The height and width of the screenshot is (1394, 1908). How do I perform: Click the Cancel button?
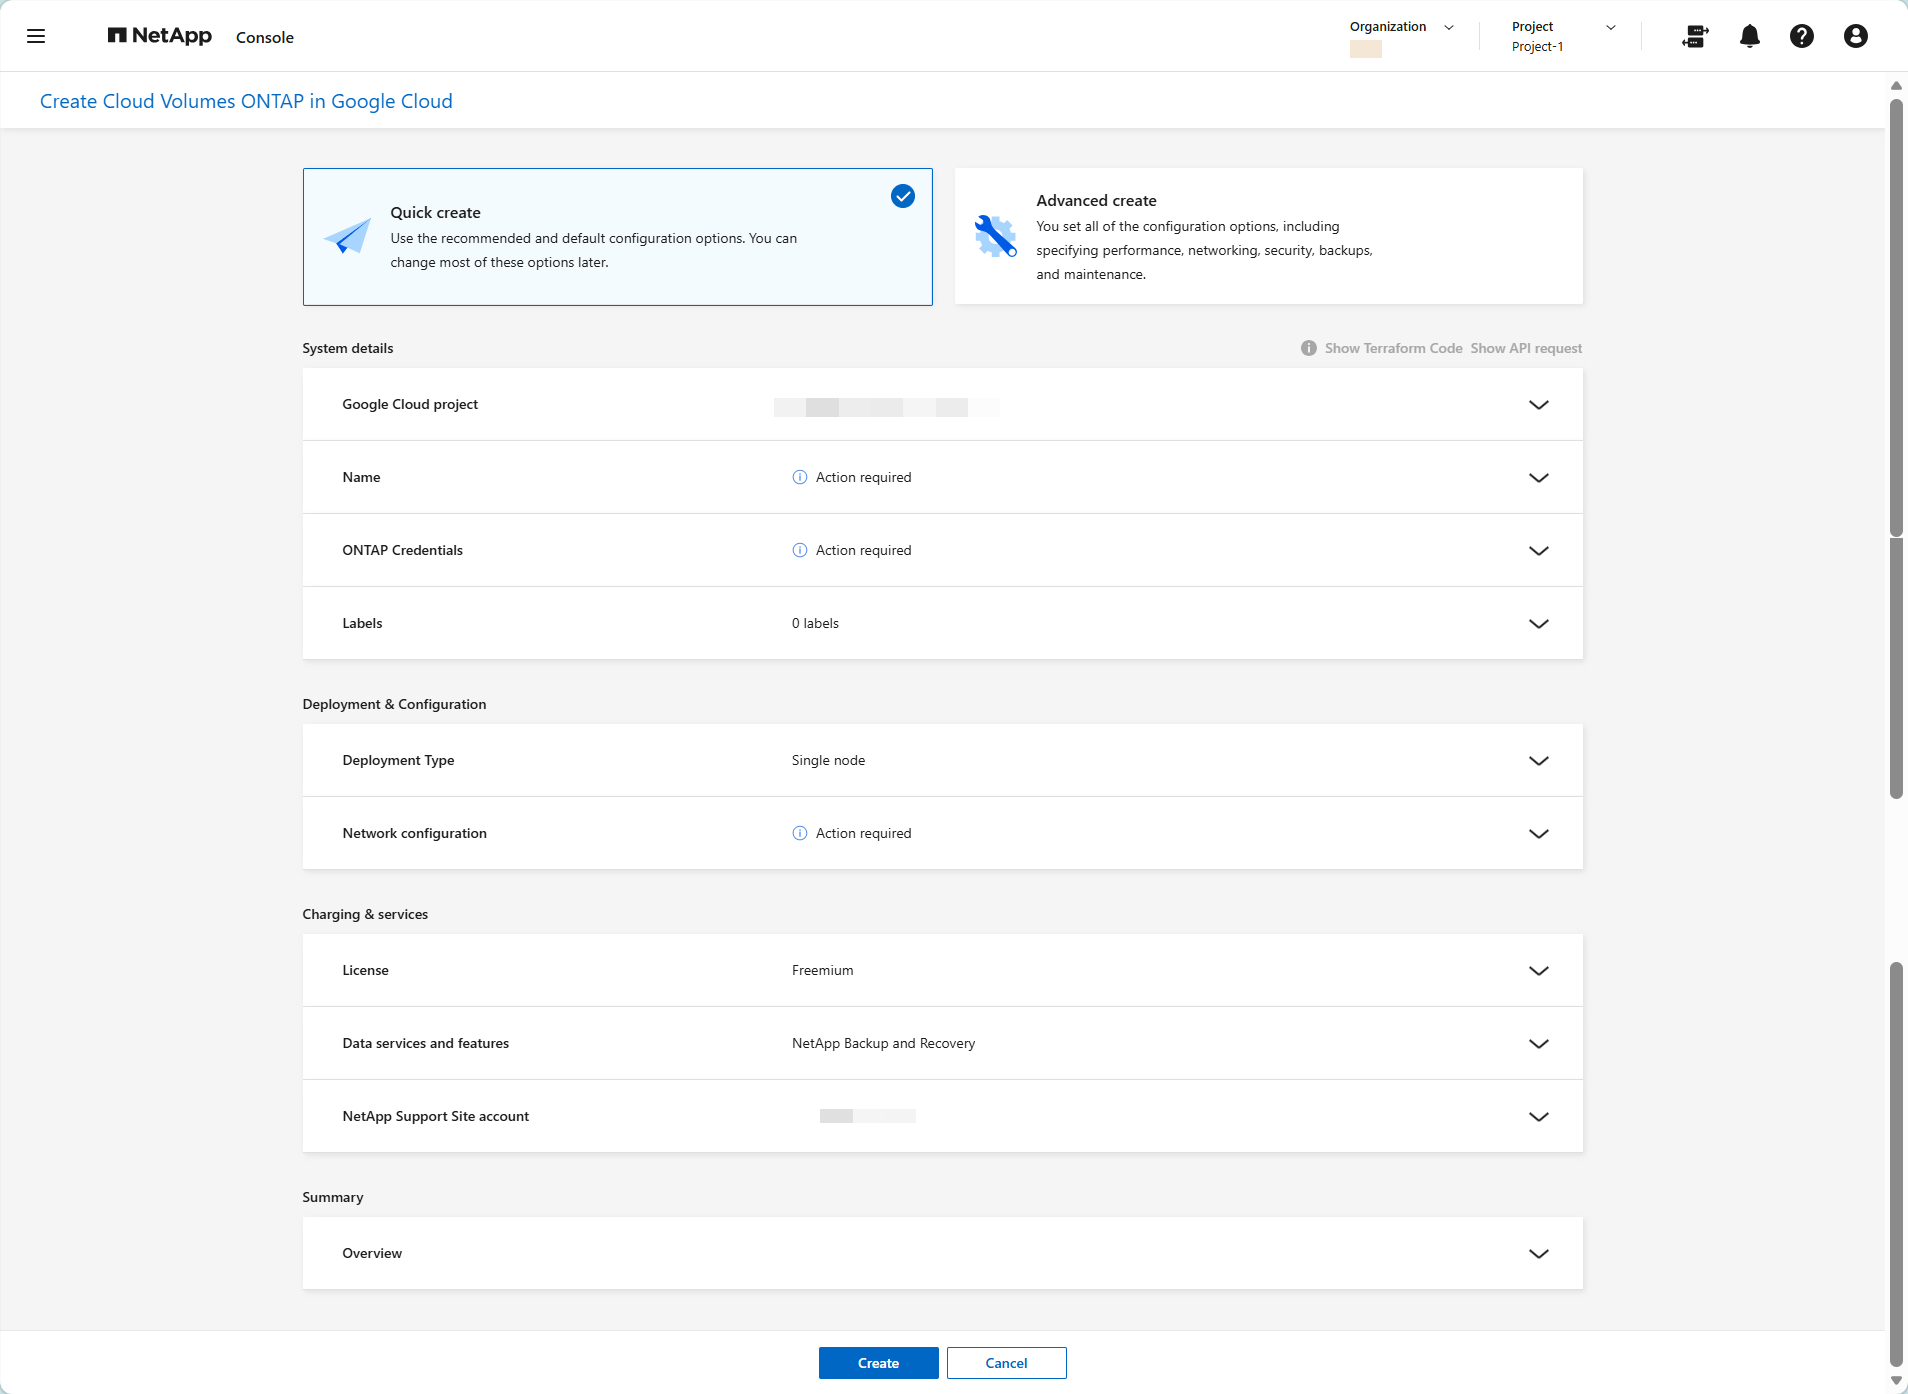pyautogui.click(x=1006, y=1363)
